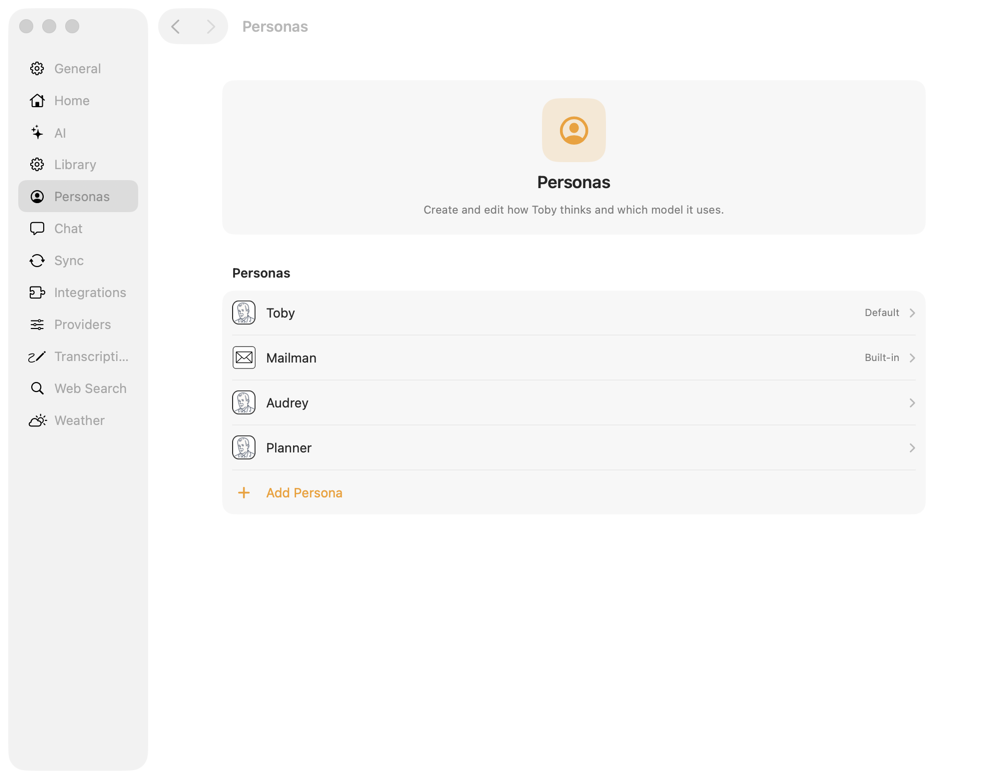1000x779 pixels.
Task: Expand the Mailman persona chevron
Action: click(912, 357)
